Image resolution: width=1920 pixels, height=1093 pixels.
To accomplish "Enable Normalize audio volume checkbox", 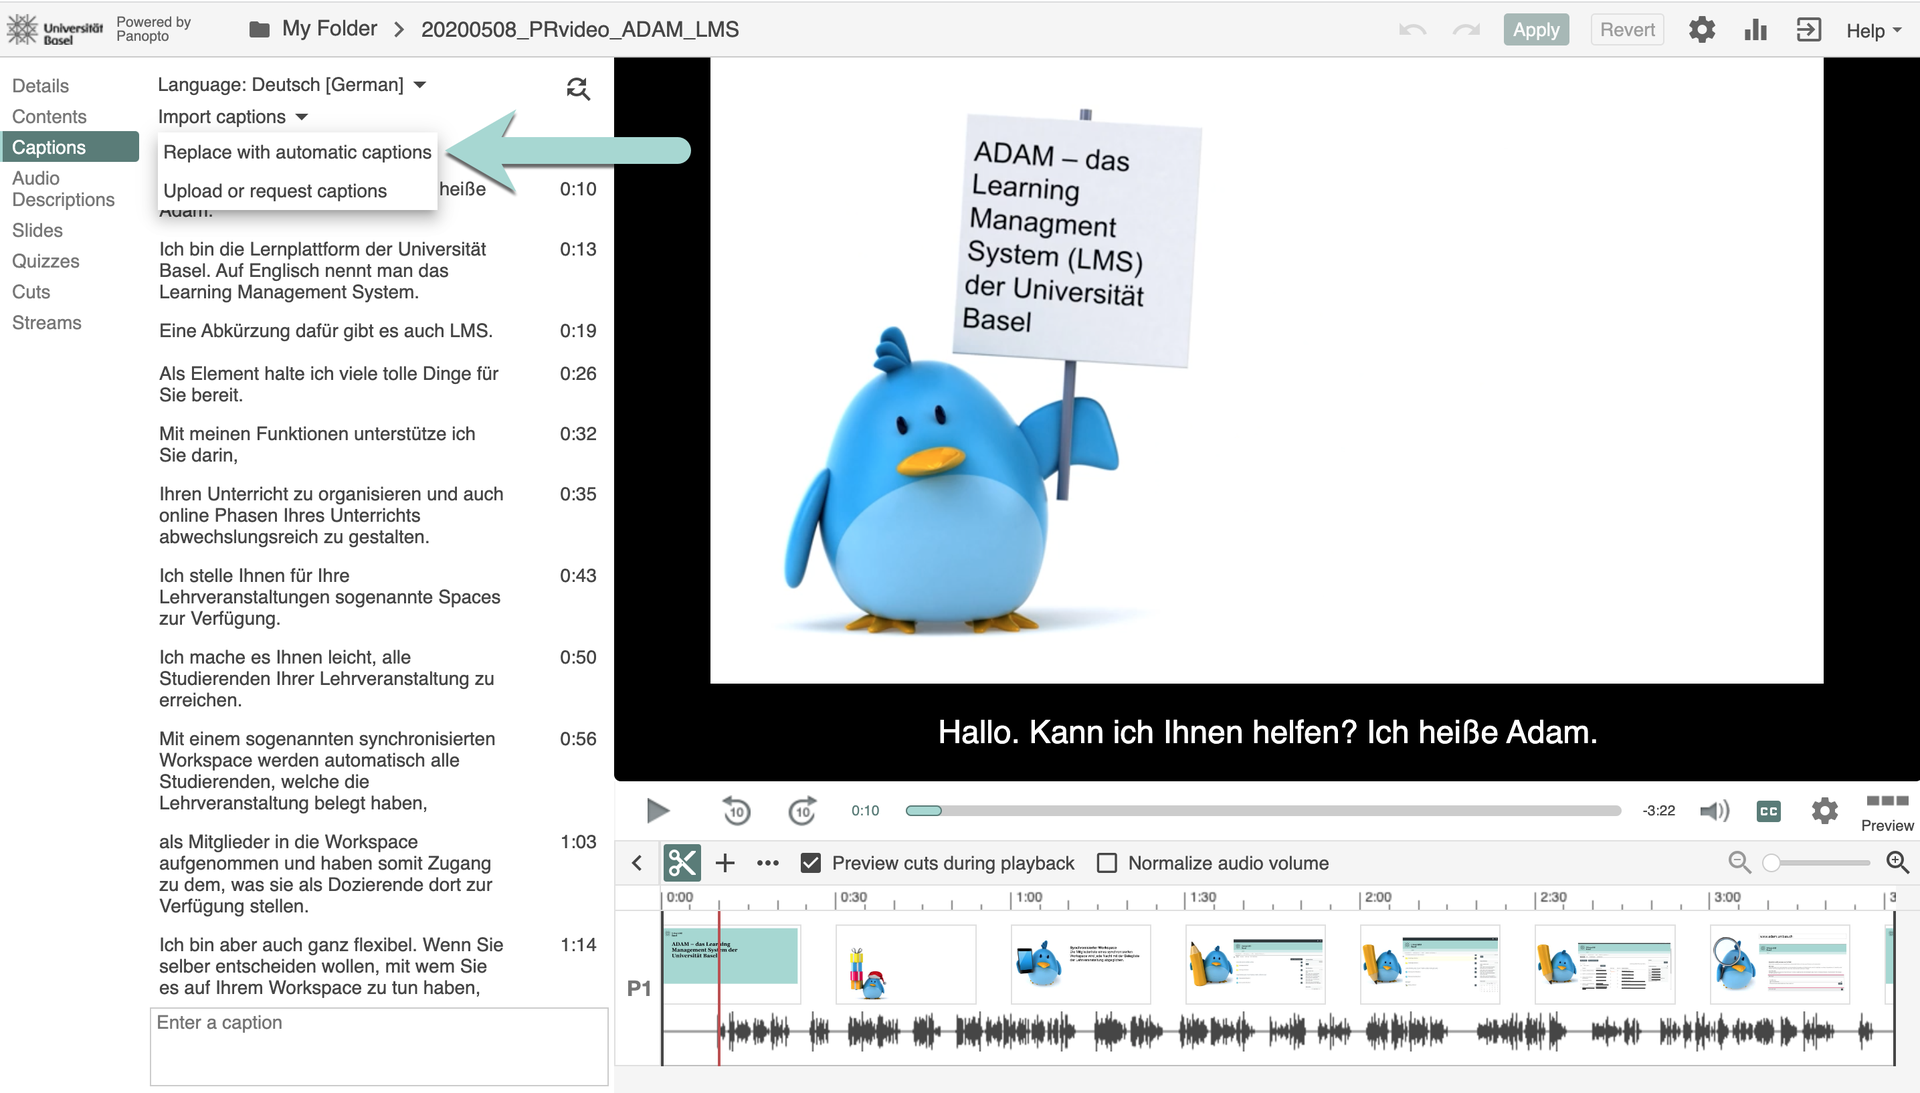I will coord(1107,863).
